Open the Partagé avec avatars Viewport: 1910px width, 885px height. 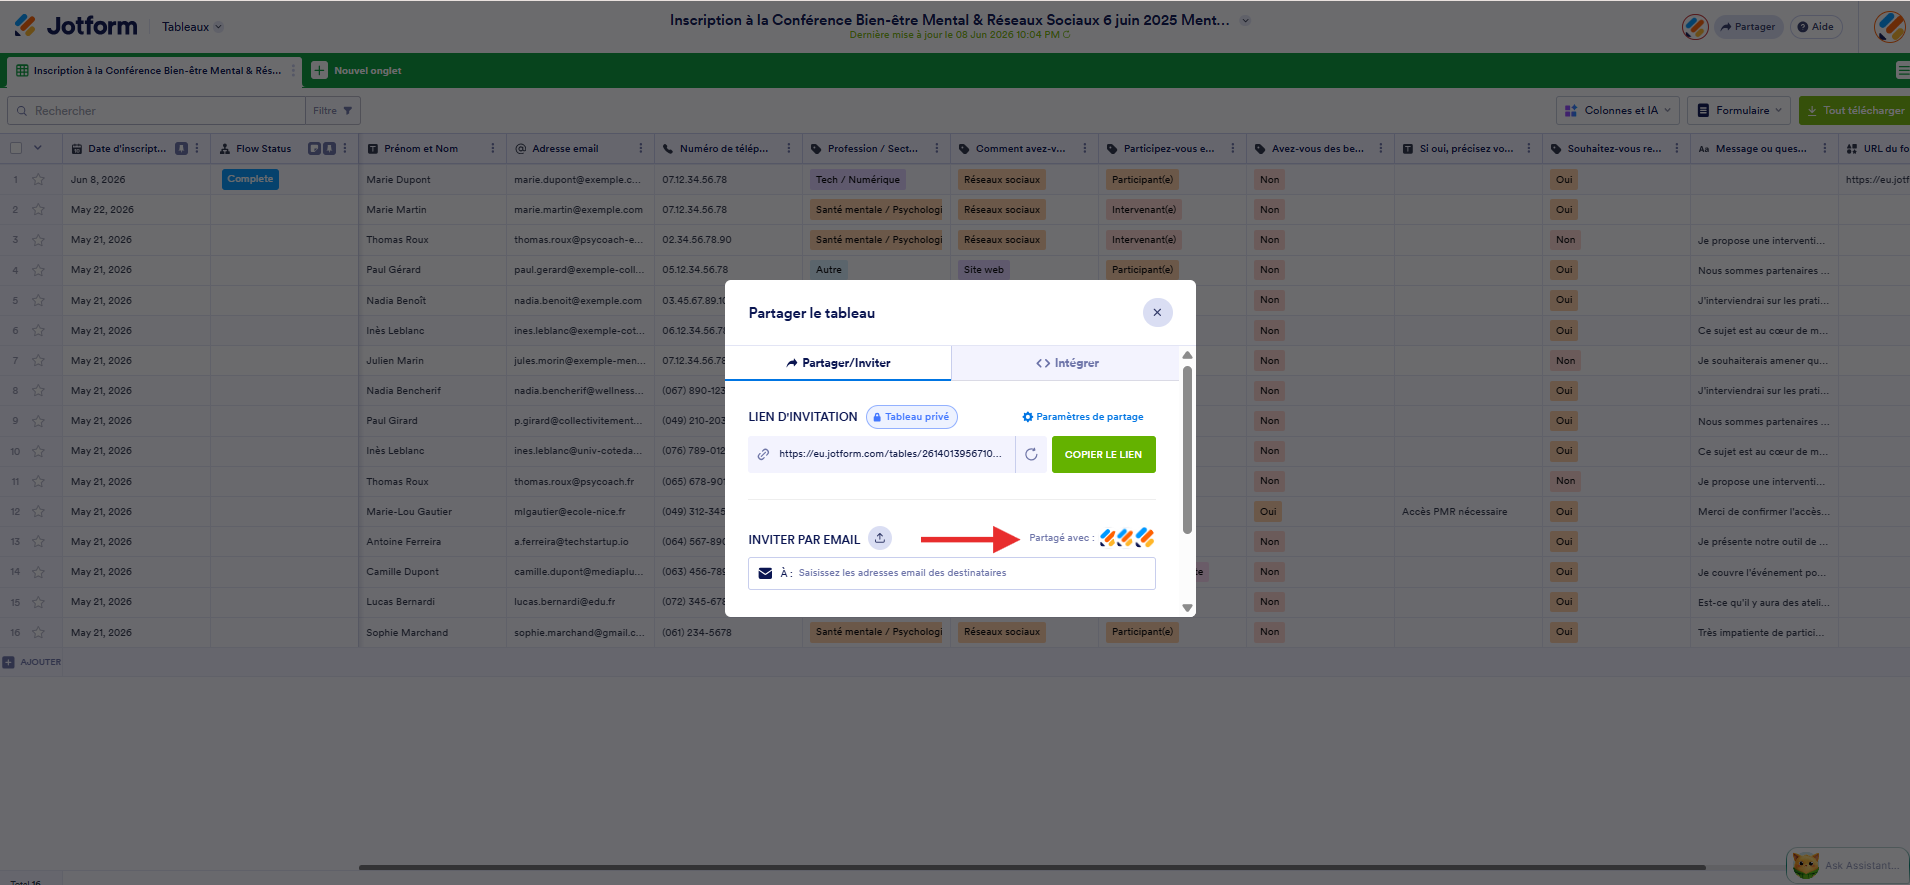1127,538
